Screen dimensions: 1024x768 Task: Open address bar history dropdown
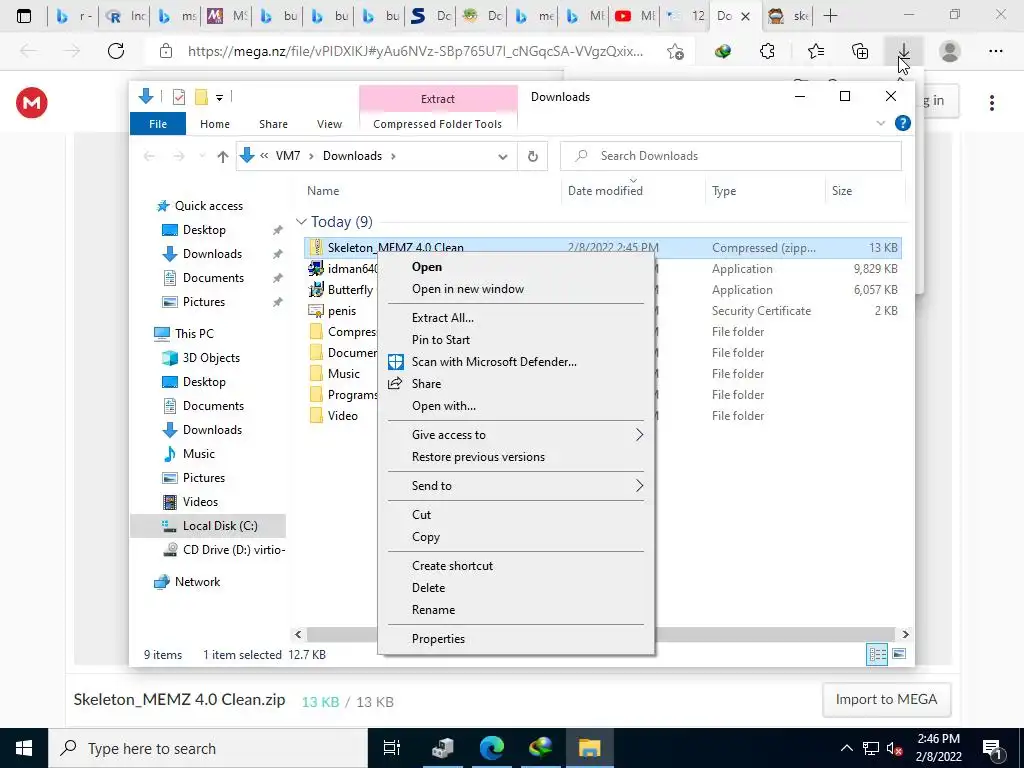[502, 156]
